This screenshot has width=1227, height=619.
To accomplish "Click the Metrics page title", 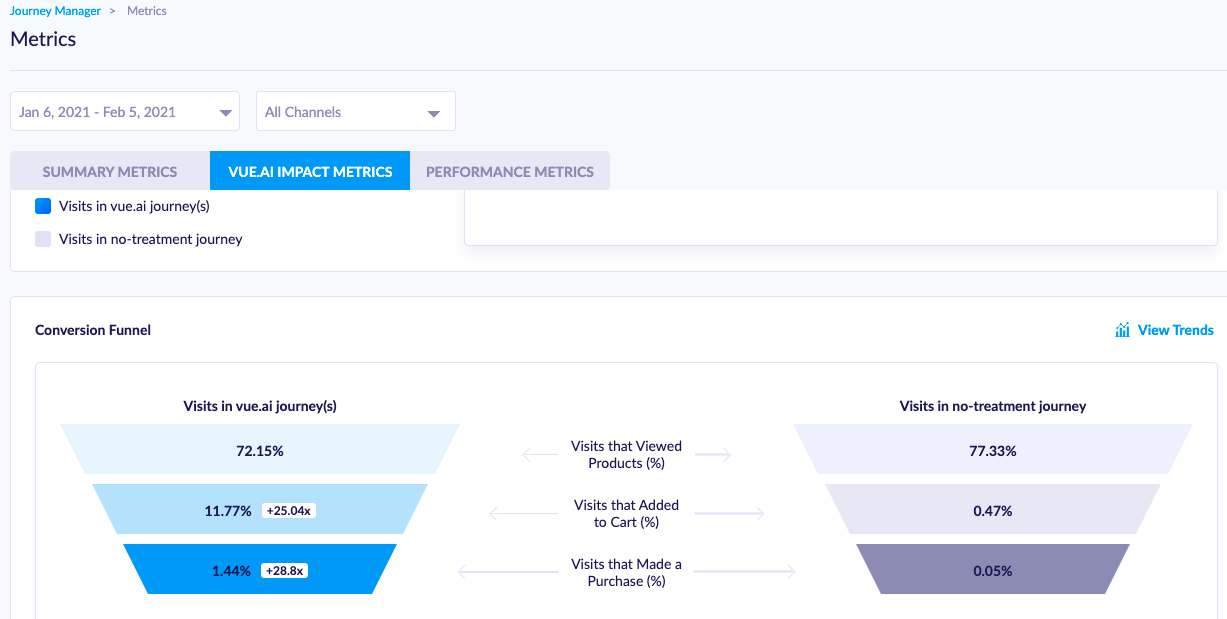I will coord(43,39).
